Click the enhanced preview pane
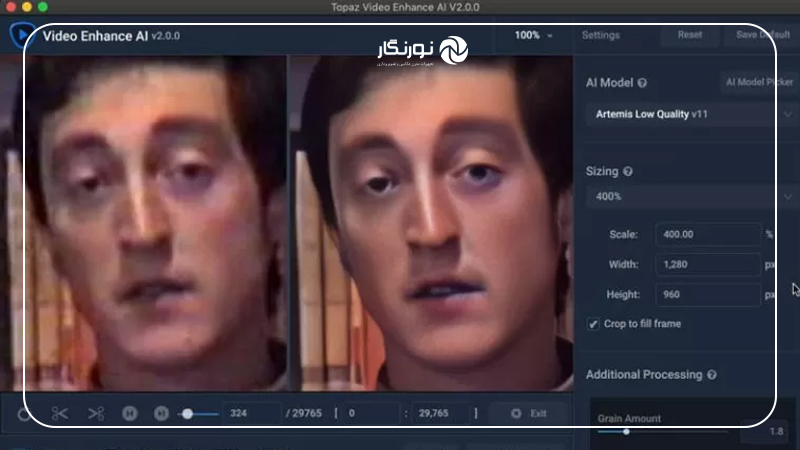The height and width of the screenshot is (450, 800). [x=432, y=223]
